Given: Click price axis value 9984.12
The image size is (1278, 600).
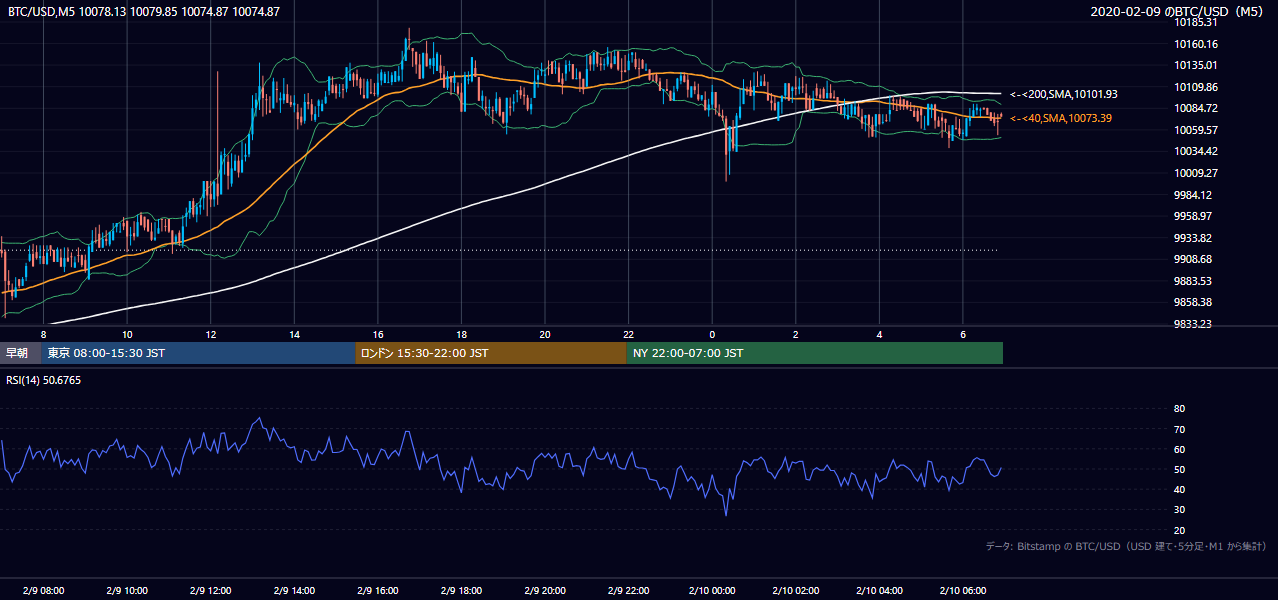Looking at the screenshot, I should [1194, 195].
